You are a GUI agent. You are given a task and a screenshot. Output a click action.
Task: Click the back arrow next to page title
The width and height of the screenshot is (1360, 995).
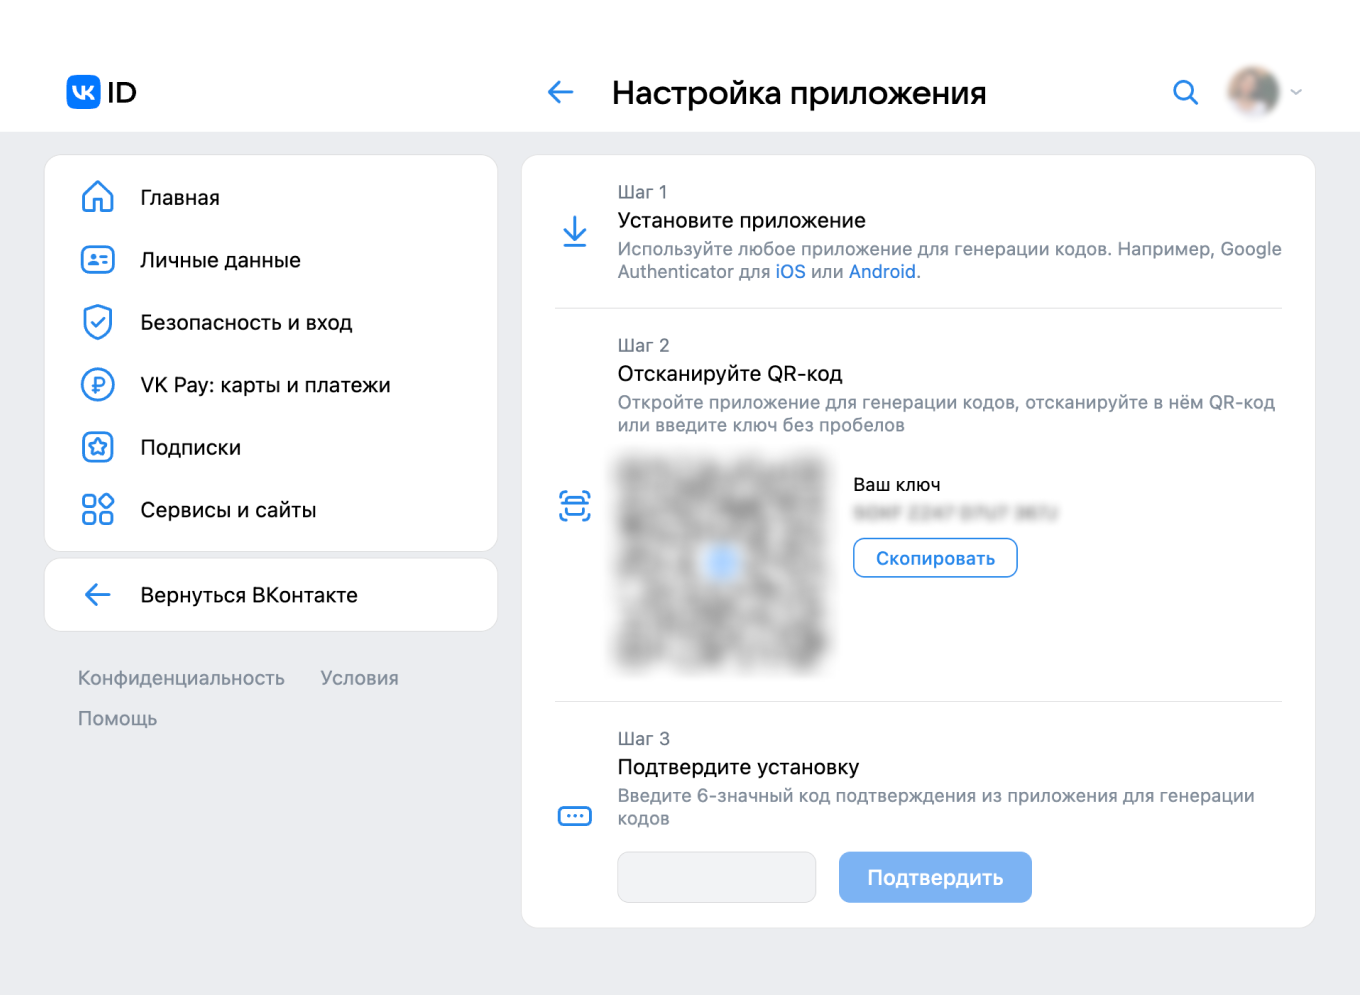(x=560, y=92)
